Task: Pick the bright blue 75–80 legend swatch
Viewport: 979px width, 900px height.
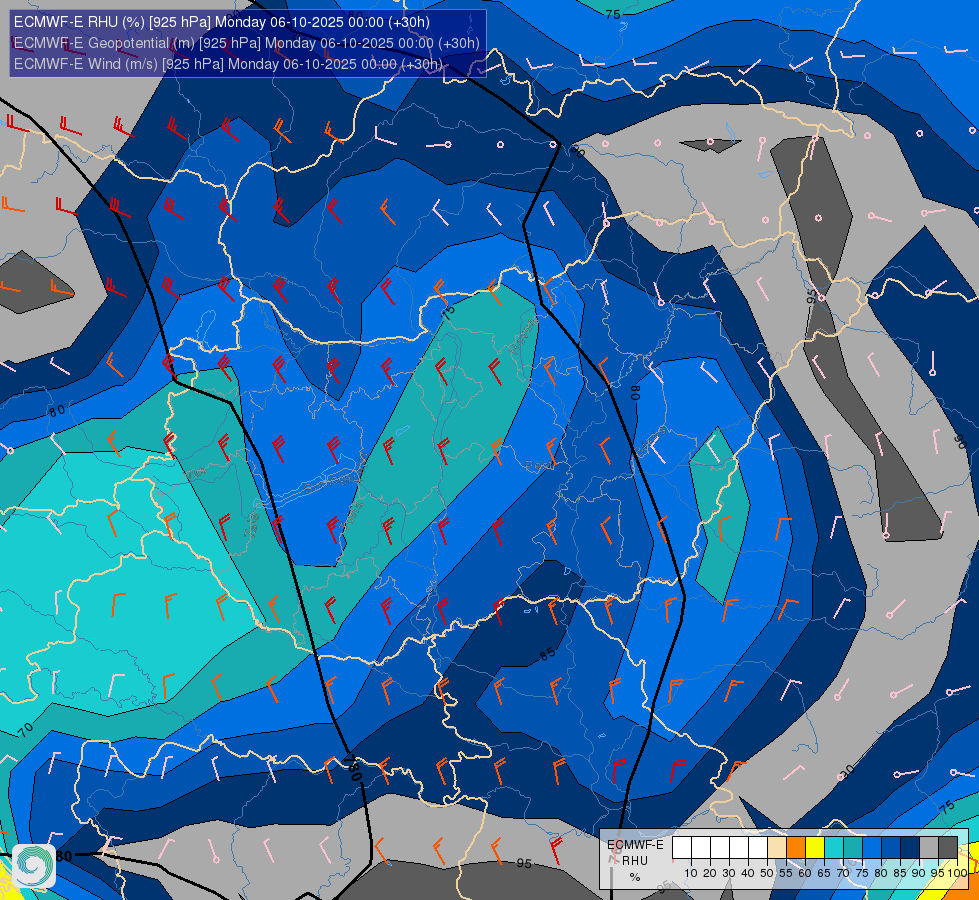Action: pyautogui.click(x=872, y=848)
